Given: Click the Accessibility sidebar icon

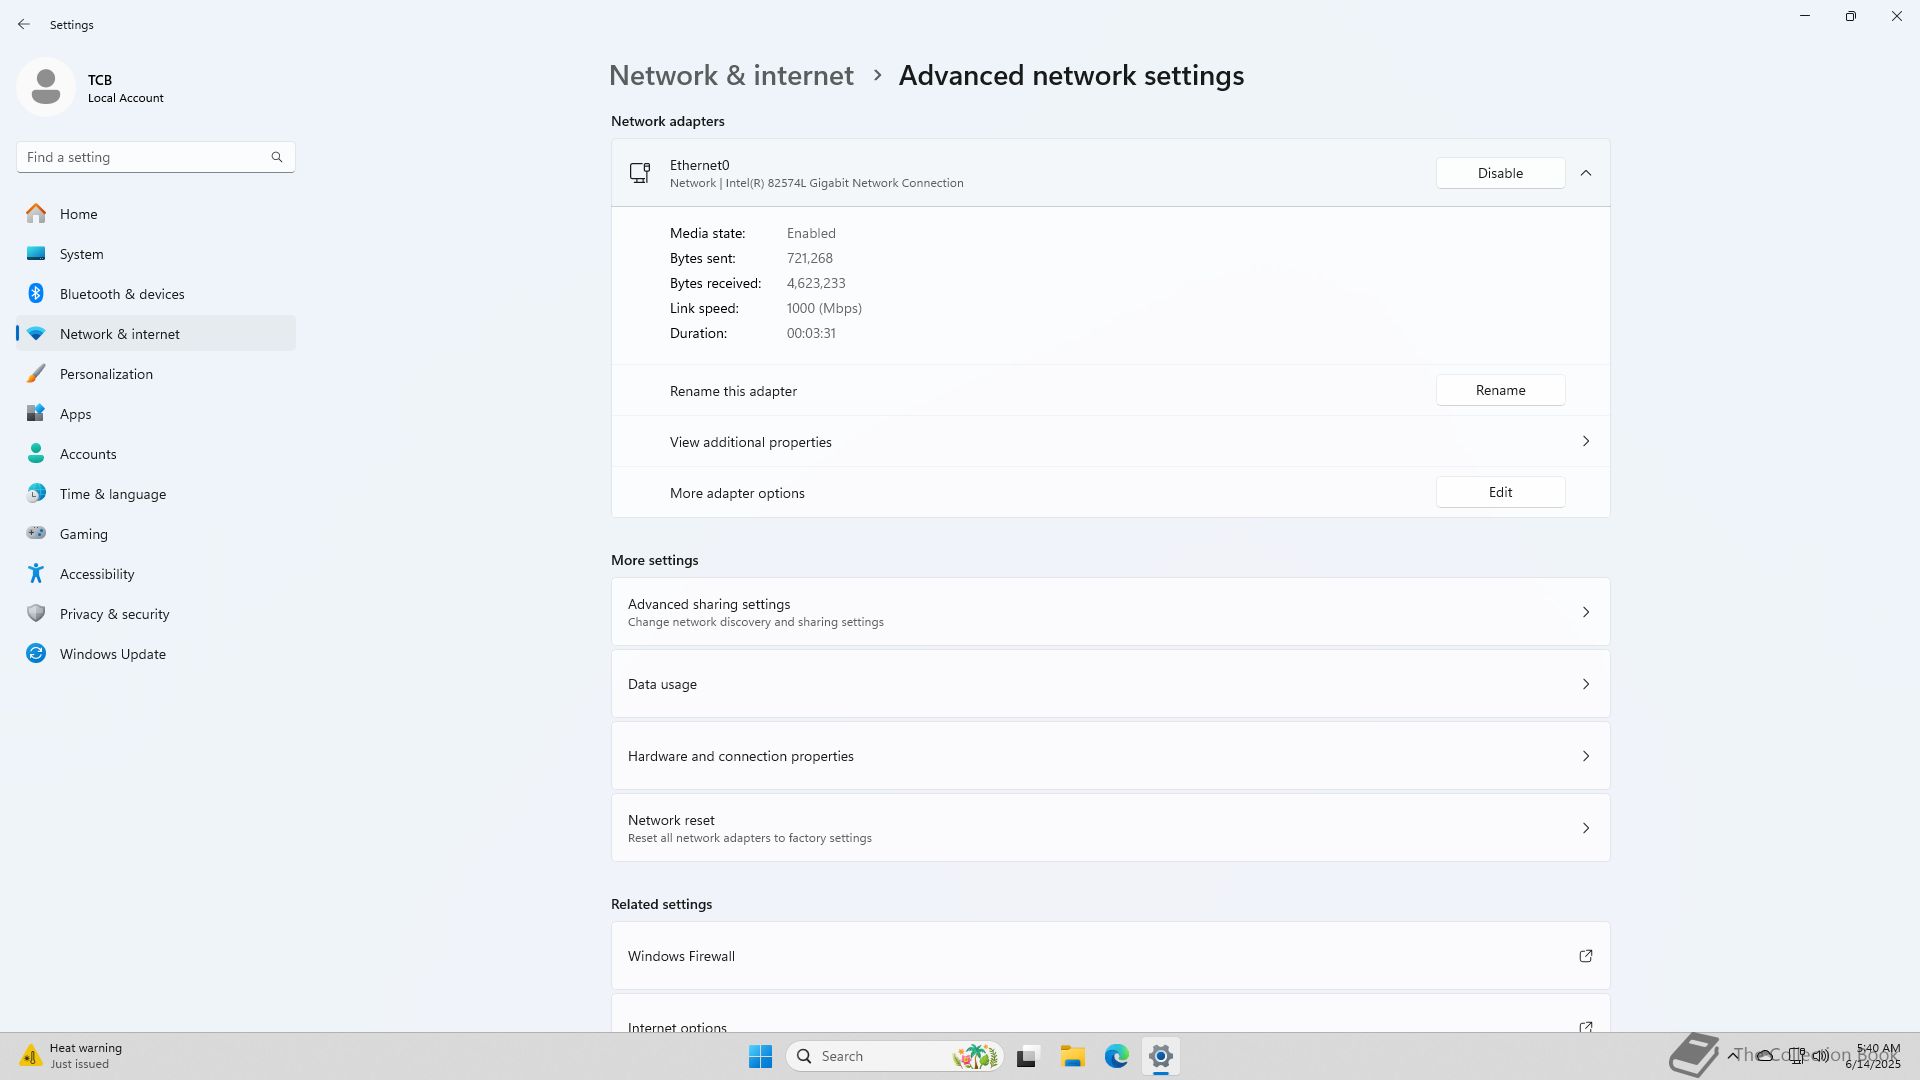Looking at the screenshot, I should click(x=36, y=574).
